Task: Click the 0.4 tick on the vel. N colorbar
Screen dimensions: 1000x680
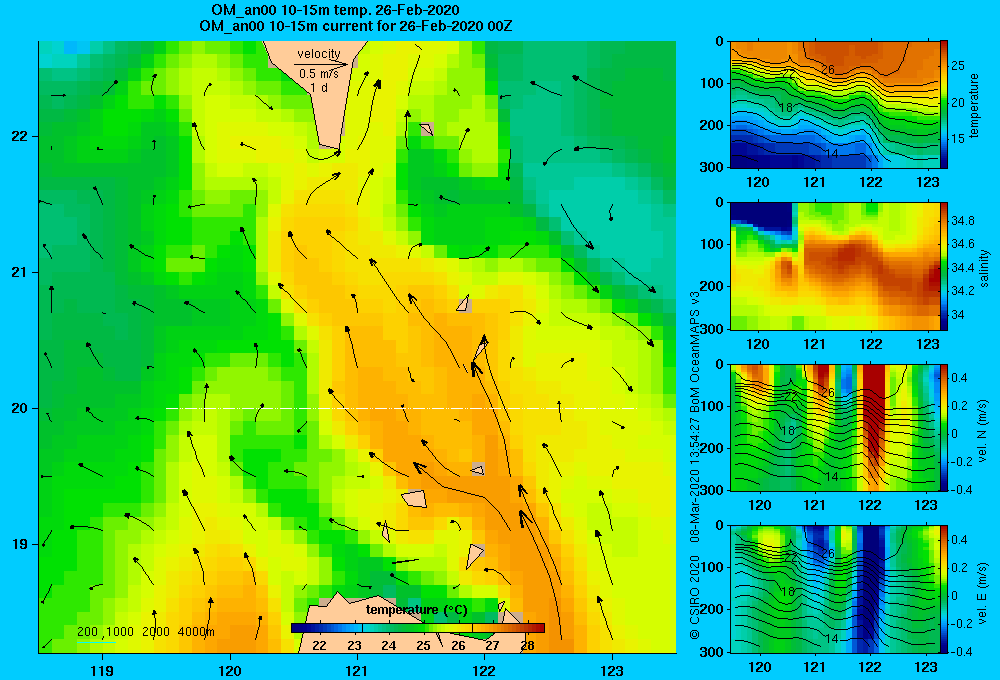Action: [x=959, y=378]
